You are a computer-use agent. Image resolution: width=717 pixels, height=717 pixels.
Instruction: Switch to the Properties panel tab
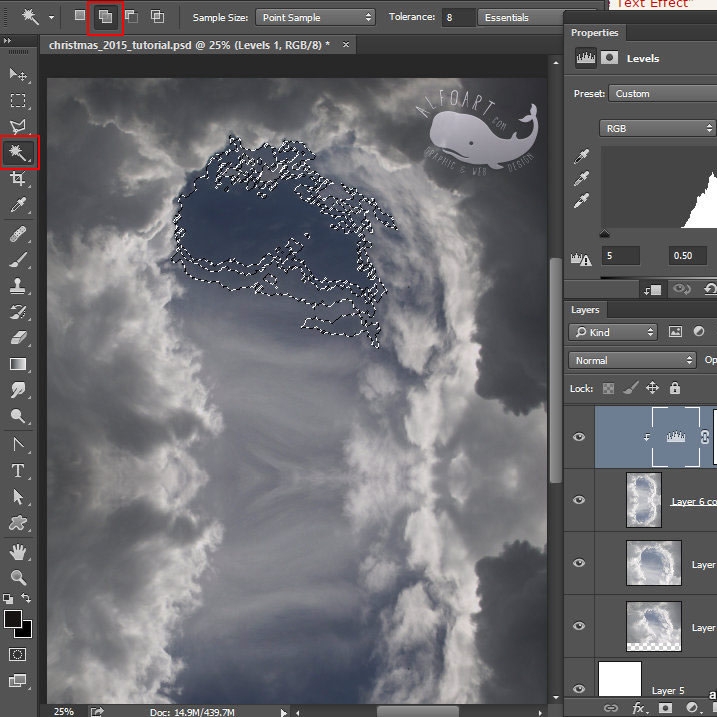(595, 33)
